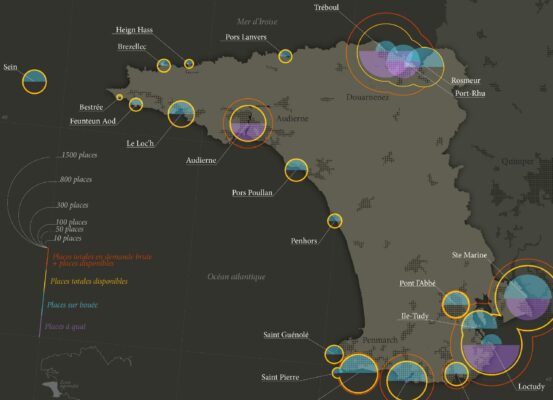
Task: Select the 'Places à quai' purple legend entry
Action: 65,326
